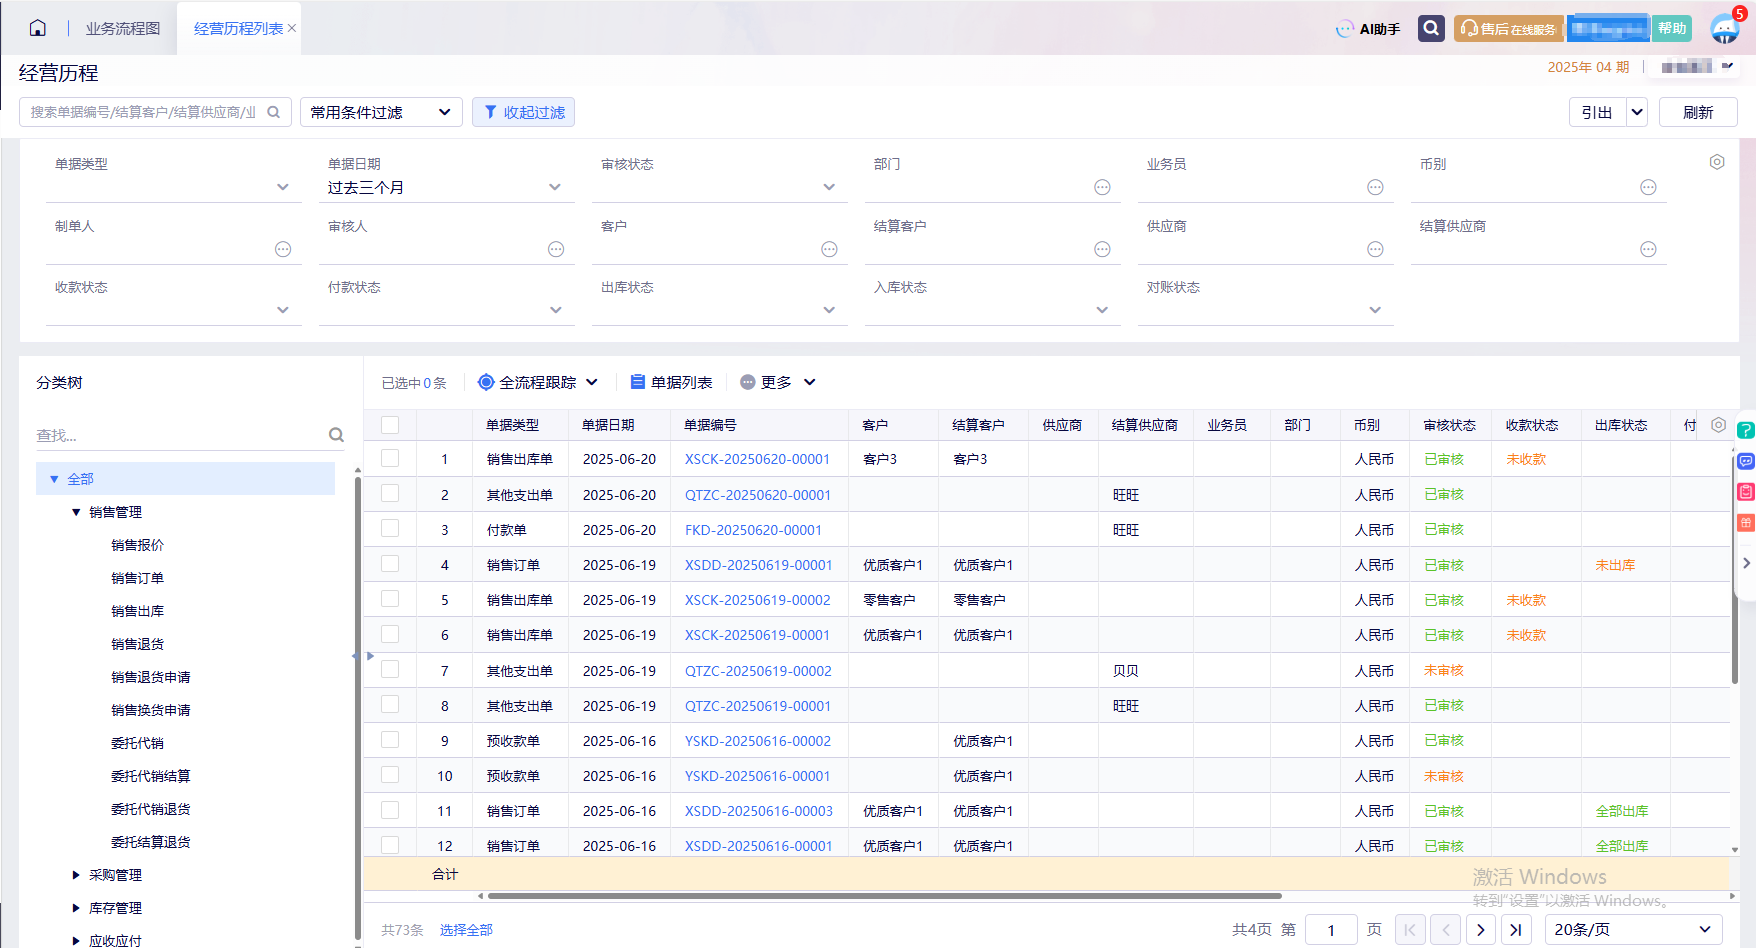
Task: Open the 更多 menu
Action: click(x=778, y=382)
